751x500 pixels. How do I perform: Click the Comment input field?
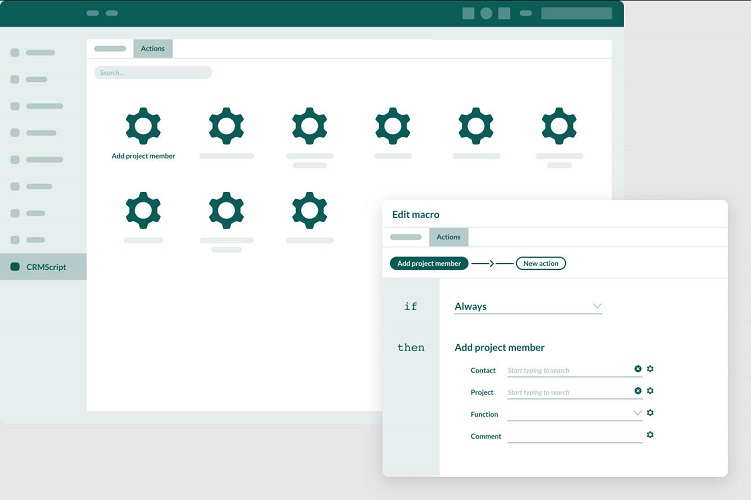click(575, 436)
